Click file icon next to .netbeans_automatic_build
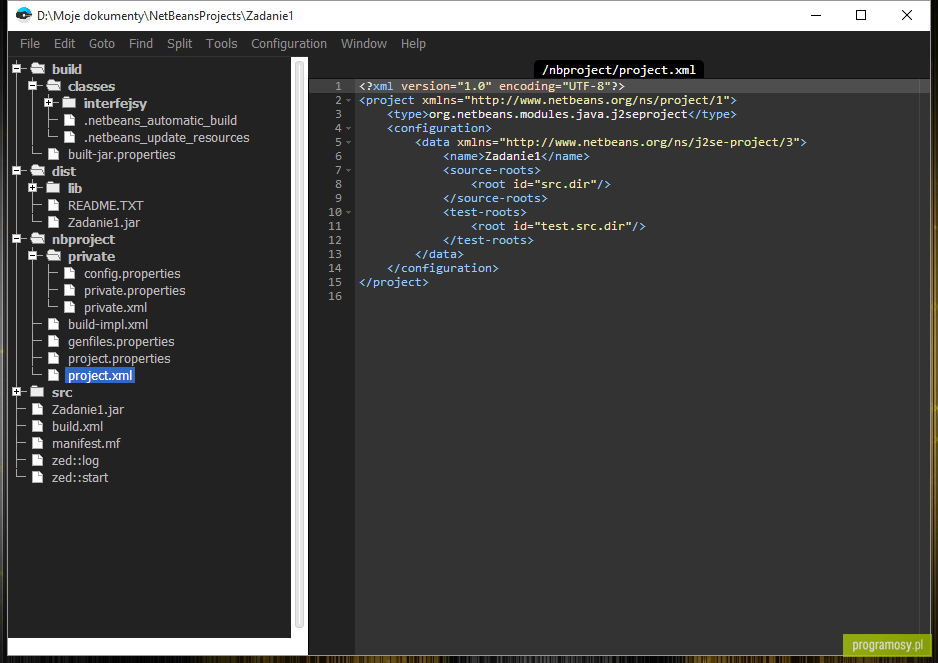Image resolution: width=938 pixels, height=663 pixels. 69,120
